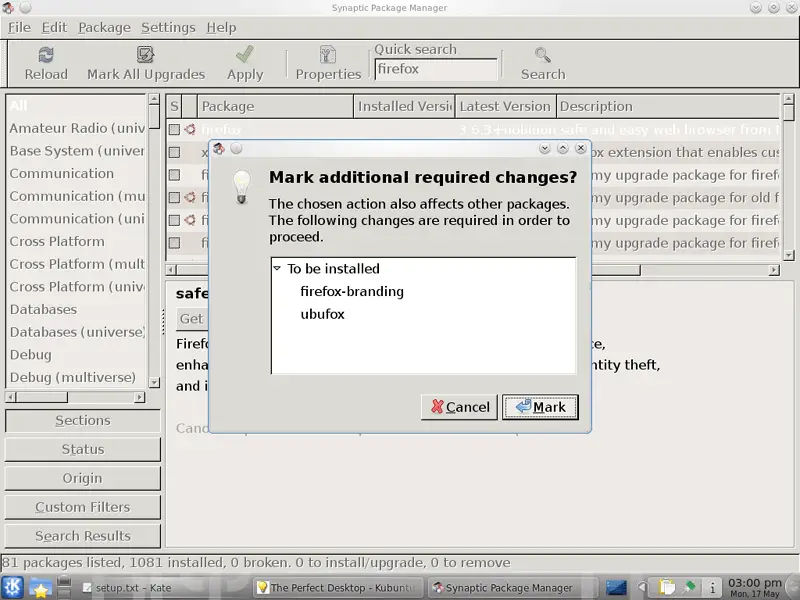Click the package list scroll-left arrow
Screen dimensions: 800x600
(x=171, y=270)
